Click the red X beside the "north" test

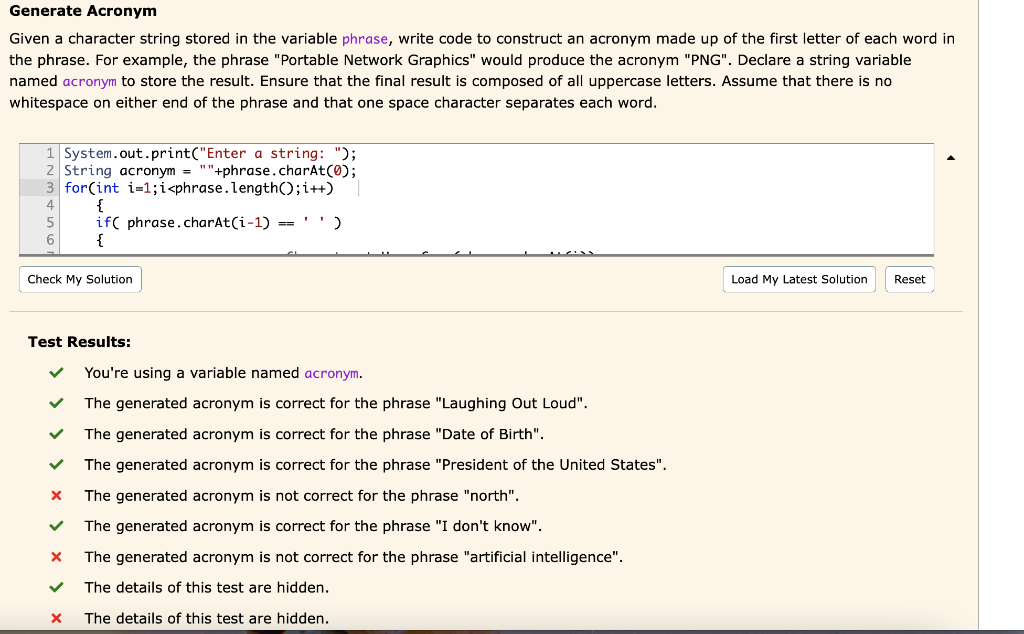[x=57, y=495]
